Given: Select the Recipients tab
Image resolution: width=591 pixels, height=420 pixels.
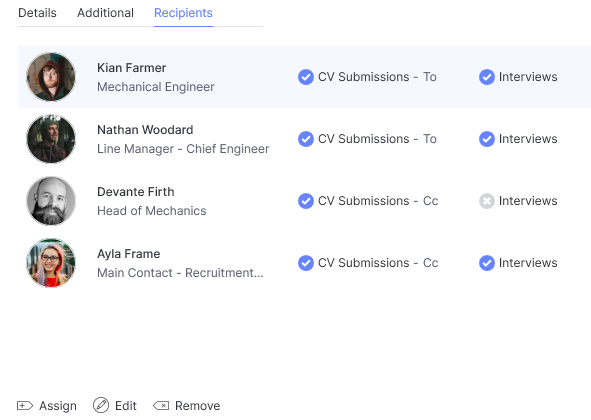Looking at the screenshot, I should pos(183,13).
